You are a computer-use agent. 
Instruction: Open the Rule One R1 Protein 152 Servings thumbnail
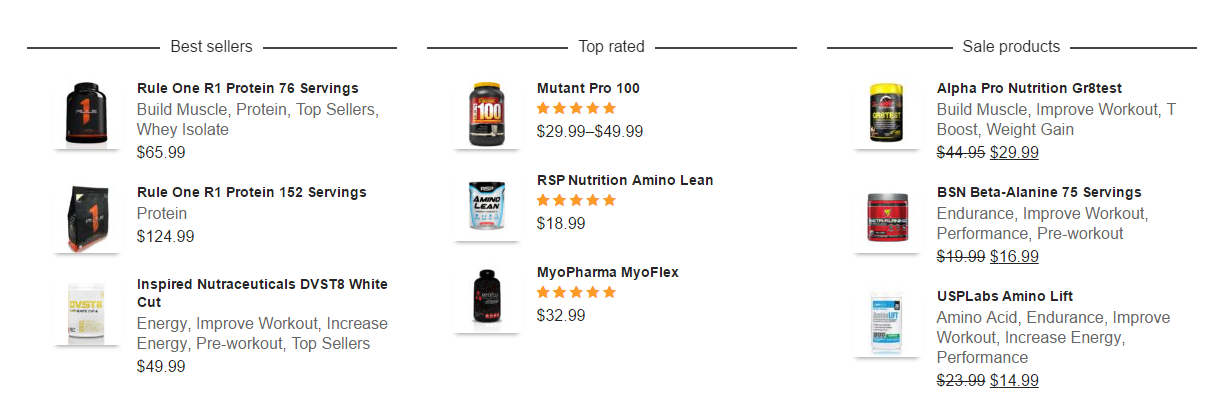pyautogui.click(x=87, y=218)
